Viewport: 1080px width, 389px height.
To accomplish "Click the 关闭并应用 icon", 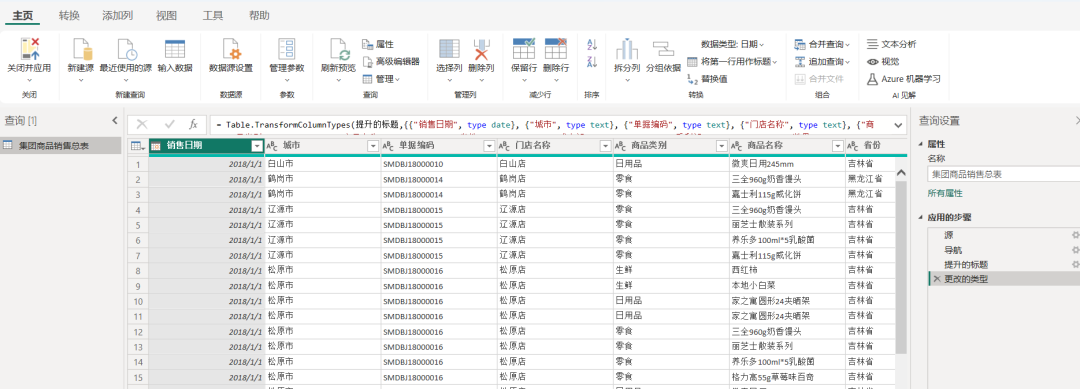I will [29, 50].
